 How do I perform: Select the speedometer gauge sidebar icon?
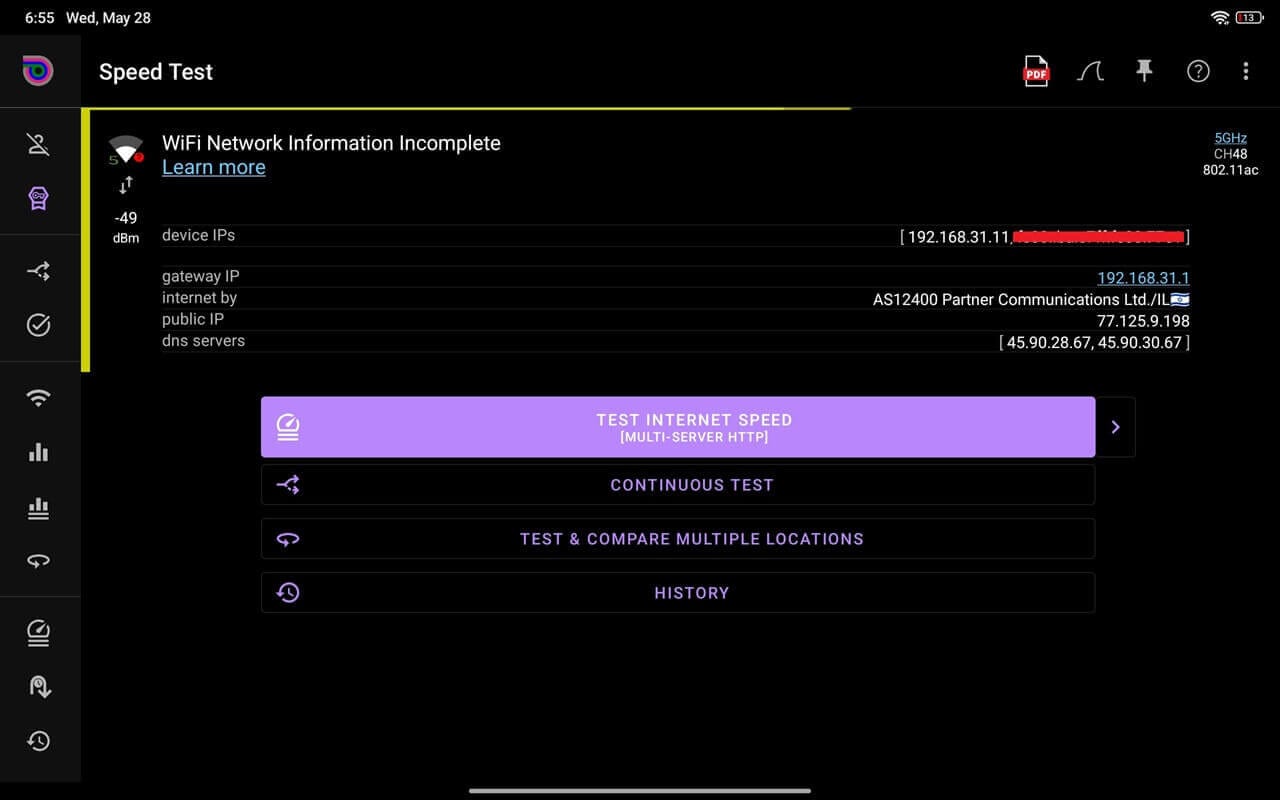click(x=39, y=633)
